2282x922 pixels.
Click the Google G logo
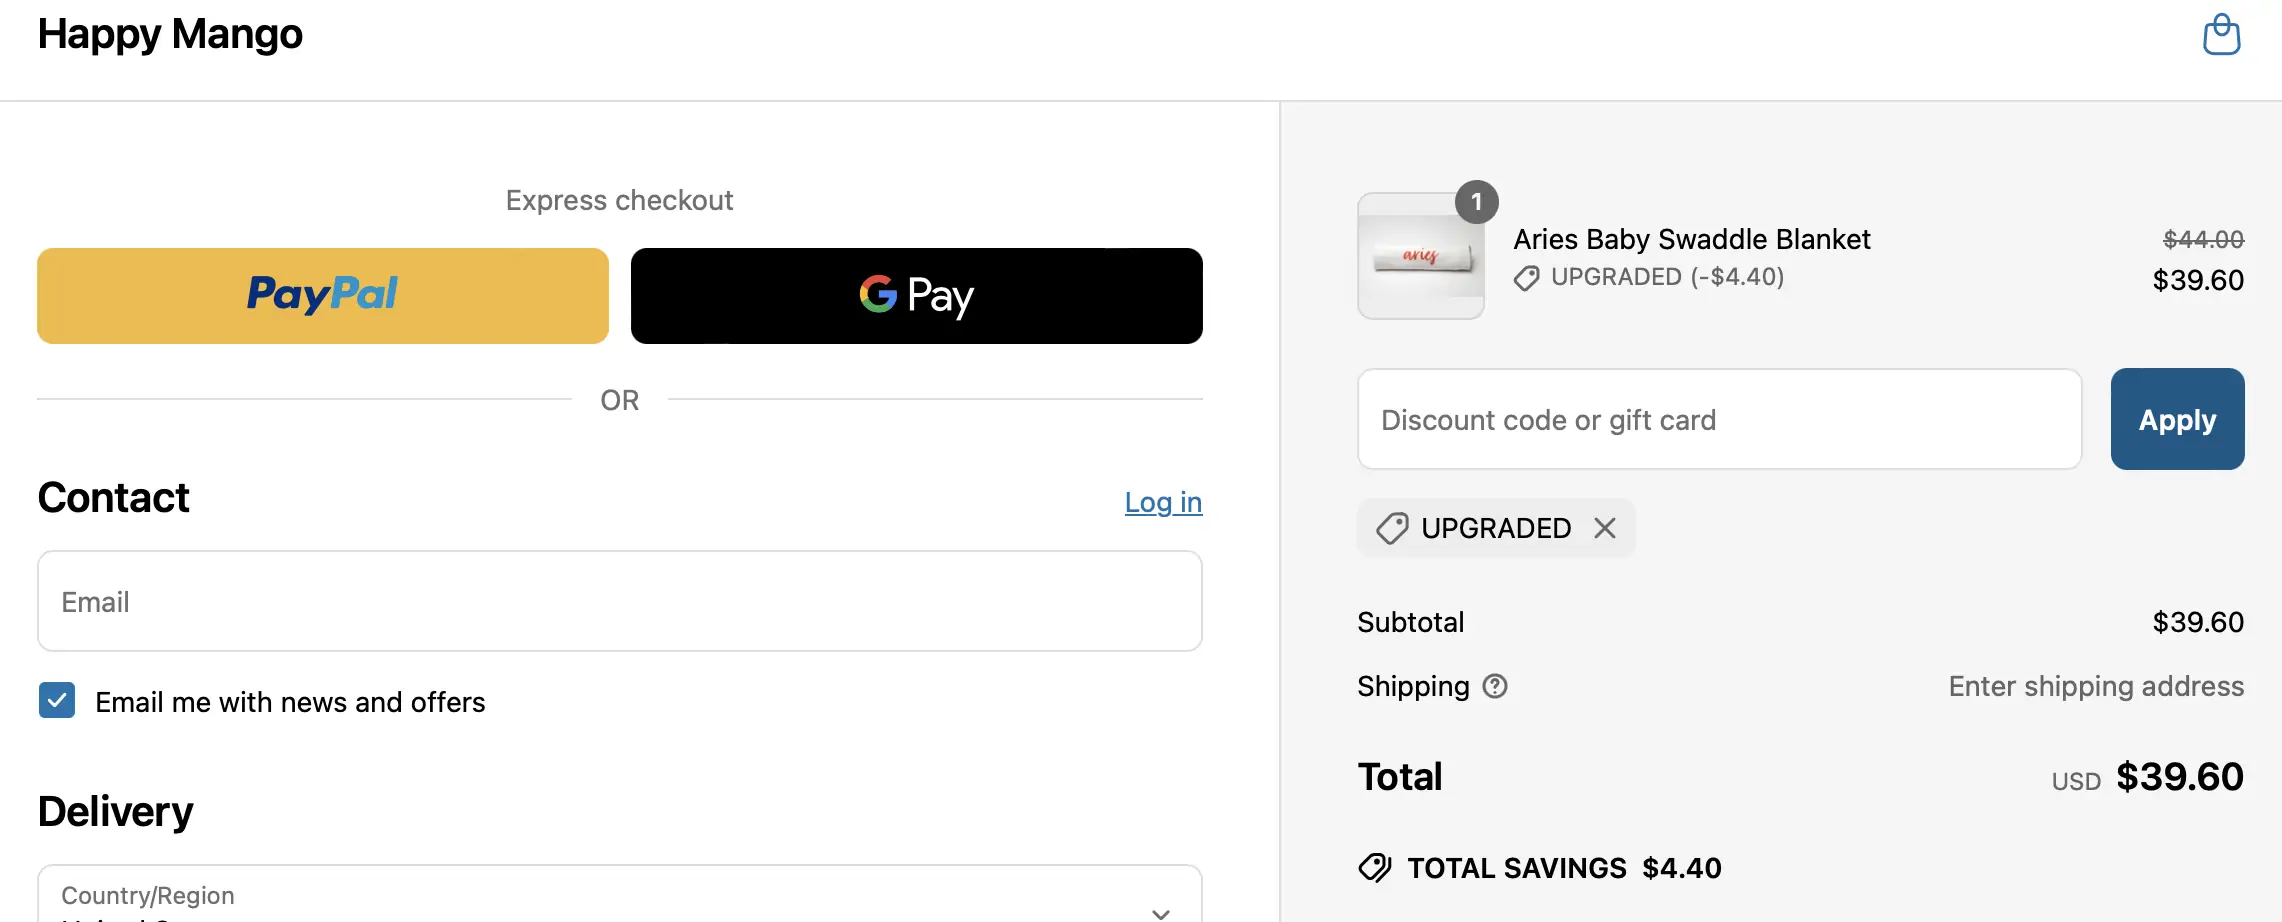[878, 294]
